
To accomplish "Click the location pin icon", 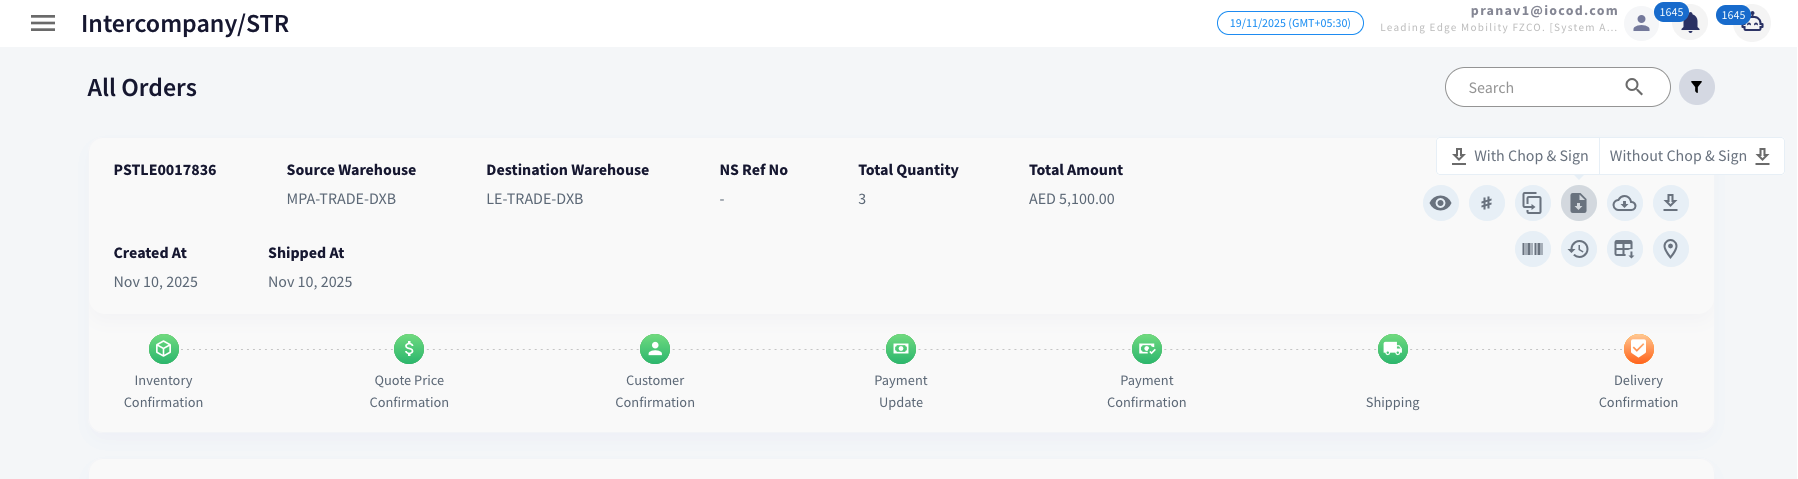I will point(1670,249).
